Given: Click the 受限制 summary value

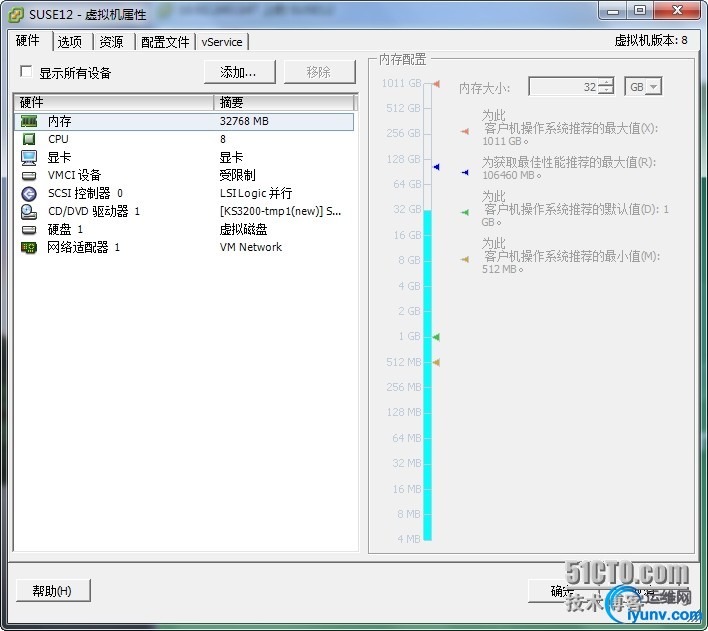Looking at the screenshot, I should 238,175.
